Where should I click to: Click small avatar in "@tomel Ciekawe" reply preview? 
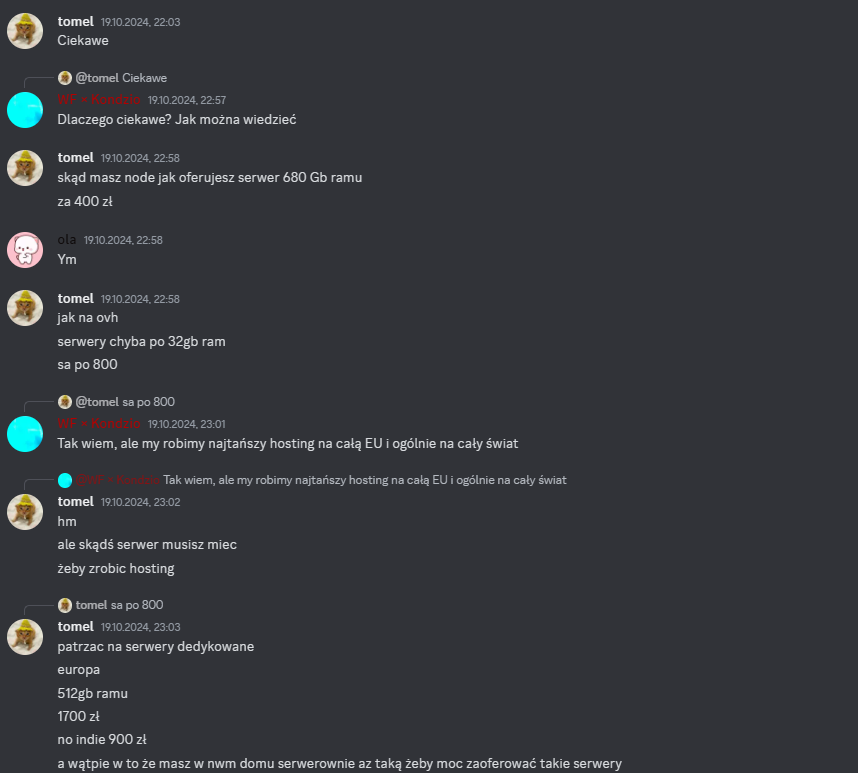point(65,78)
